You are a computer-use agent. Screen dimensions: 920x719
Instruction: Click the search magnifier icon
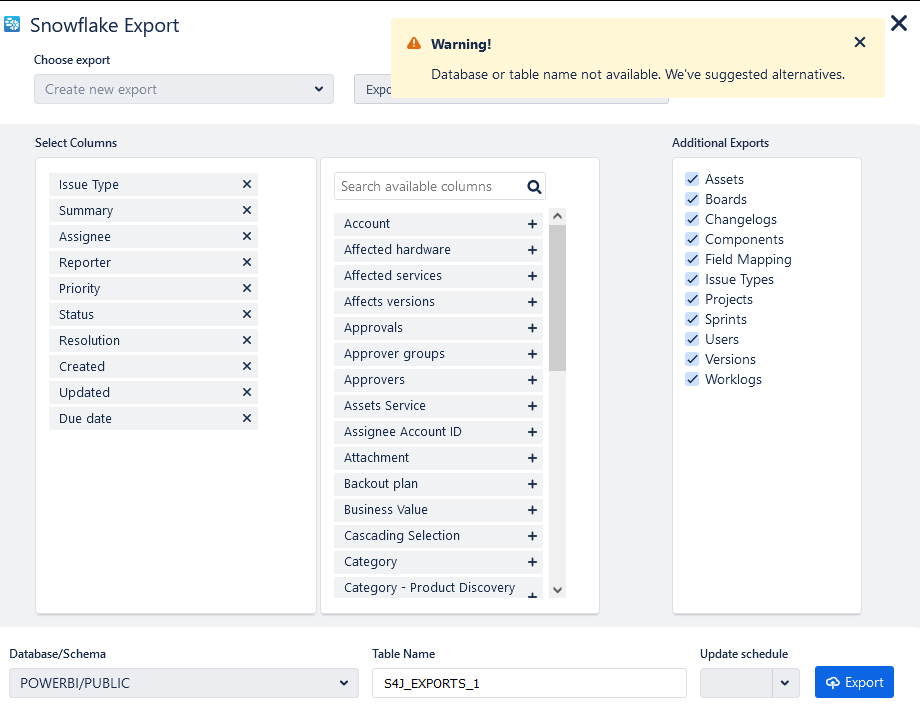534,186
